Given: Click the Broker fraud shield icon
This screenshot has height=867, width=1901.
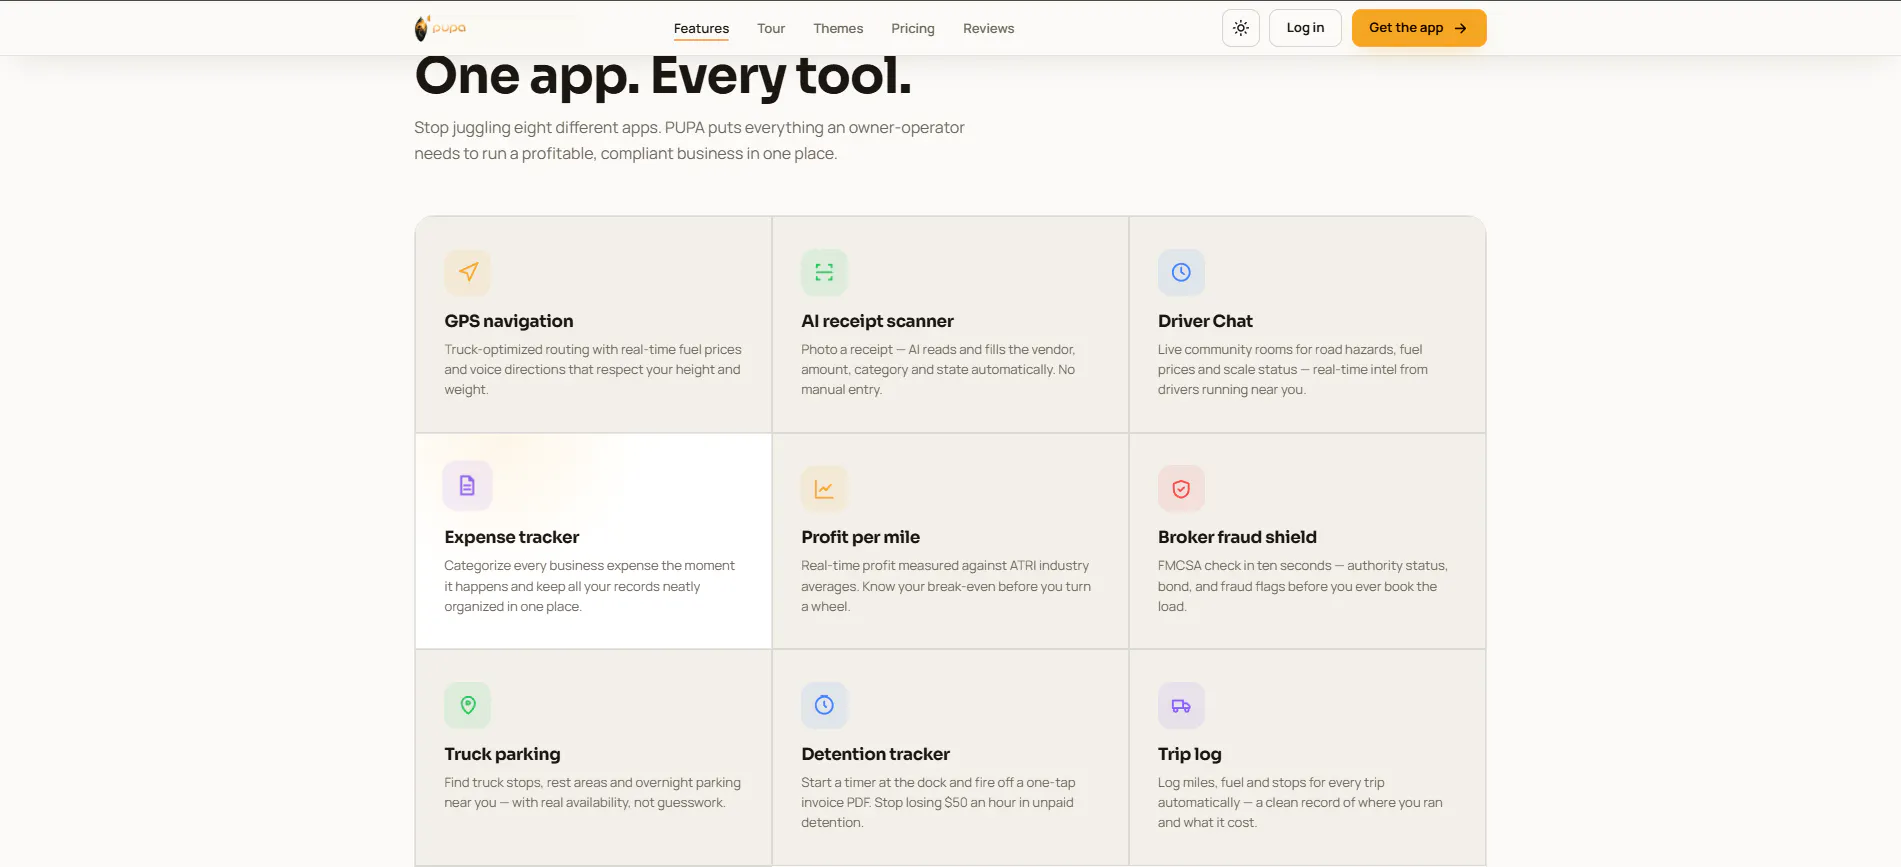Looking at the screenshot, I should (x=1181, y=489).
